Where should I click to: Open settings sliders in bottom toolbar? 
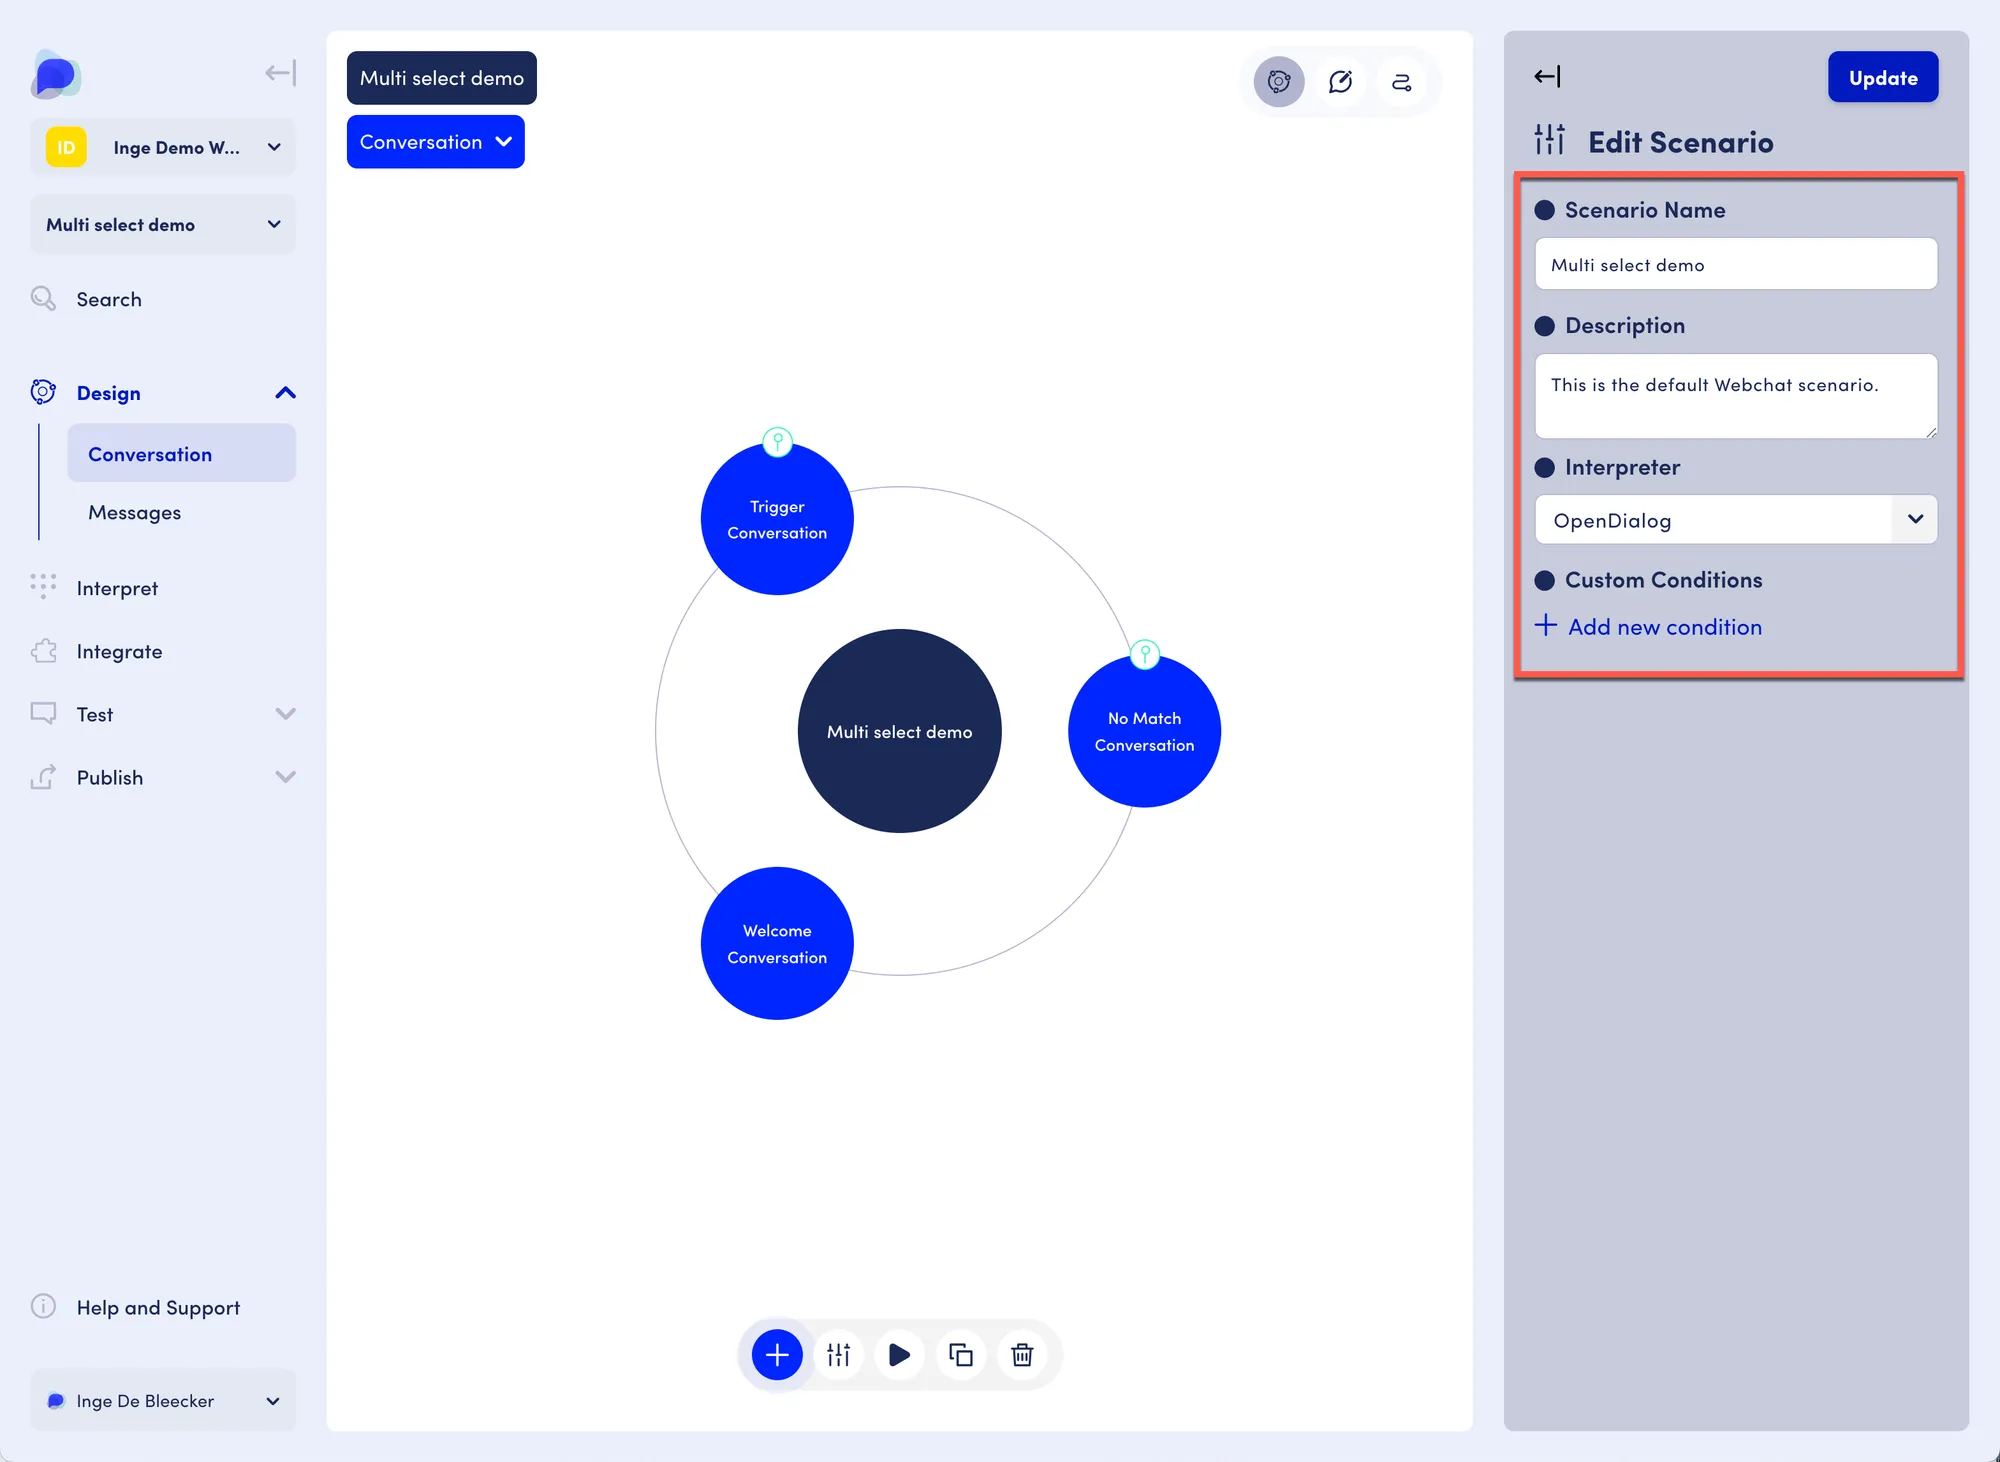click(x=838, y=1355)
